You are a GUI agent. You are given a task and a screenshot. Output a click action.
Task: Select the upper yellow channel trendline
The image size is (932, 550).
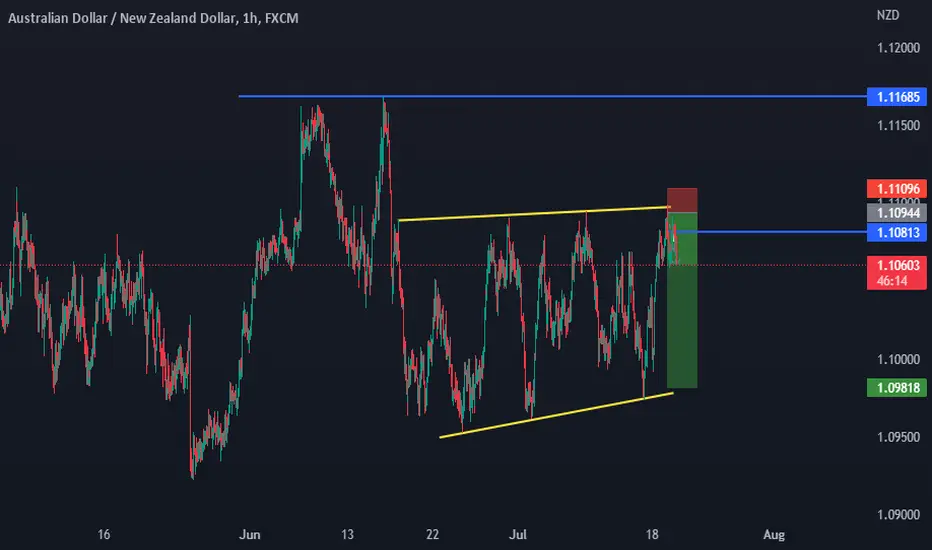click(x=534, y=213)
